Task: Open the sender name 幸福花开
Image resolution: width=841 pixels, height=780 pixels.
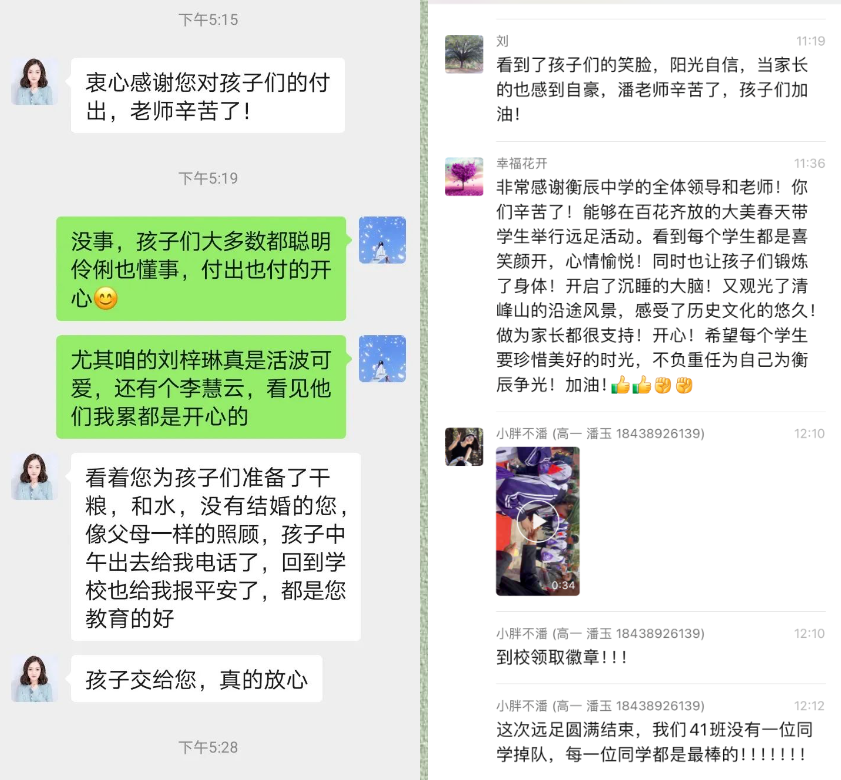Action: [x=521, y=163]
